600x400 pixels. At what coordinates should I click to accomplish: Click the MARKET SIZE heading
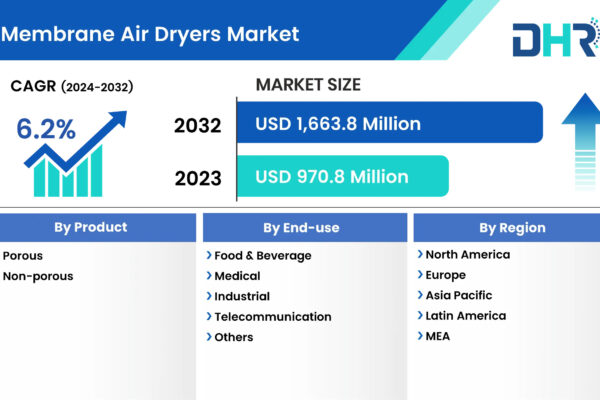[308, 85]
